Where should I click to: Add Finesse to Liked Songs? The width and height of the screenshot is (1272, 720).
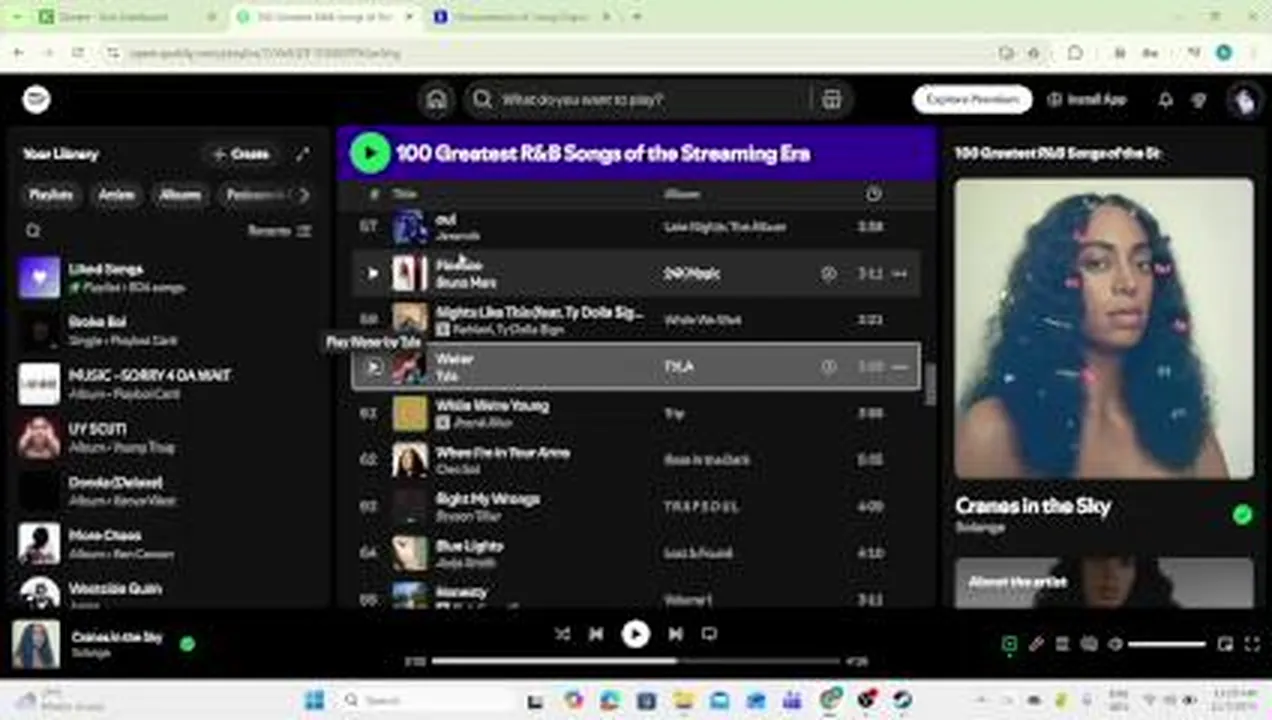click(828, 273)
